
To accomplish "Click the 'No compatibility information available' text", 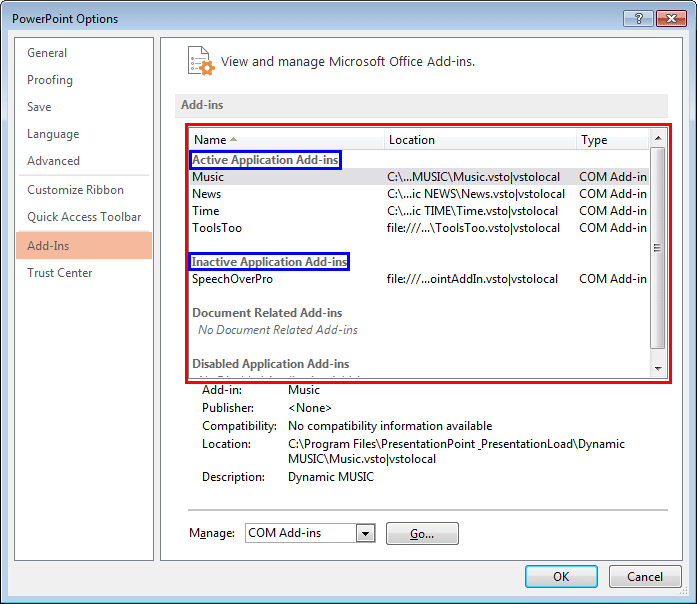I will (390, 426).
